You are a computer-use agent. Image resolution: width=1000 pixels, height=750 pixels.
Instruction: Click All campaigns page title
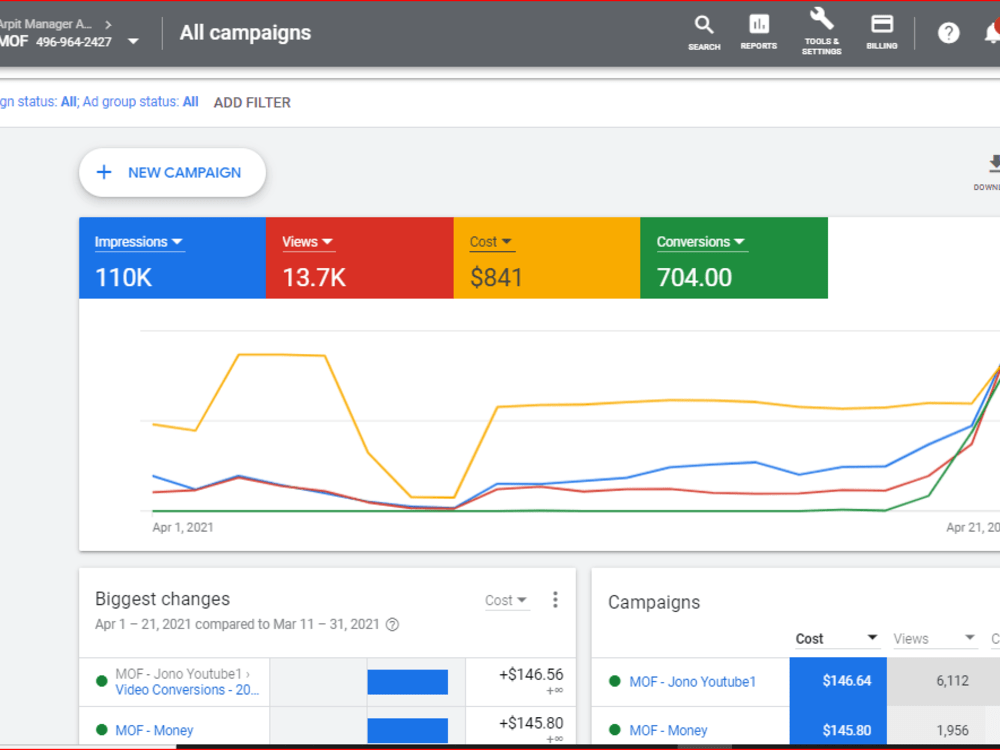246,33
